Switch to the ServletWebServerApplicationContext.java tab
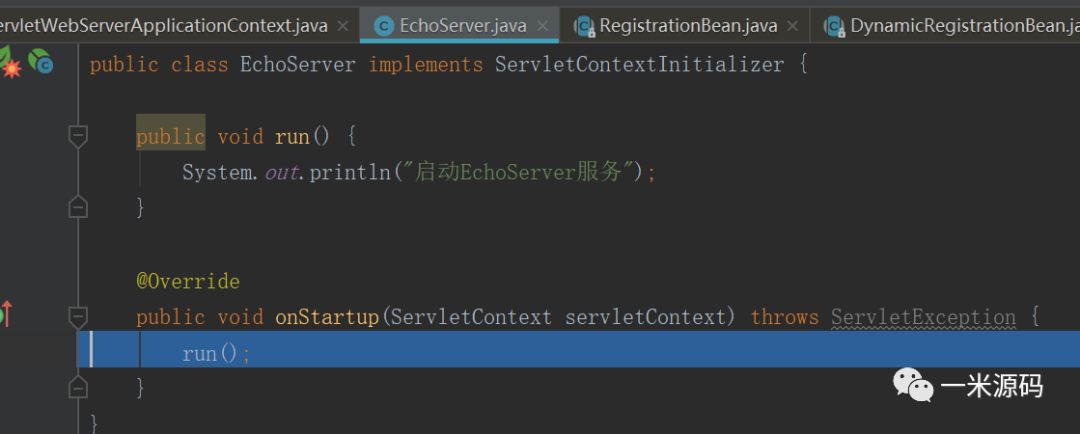The height and width of the screenshot is (434, 1080). point(165,26)
